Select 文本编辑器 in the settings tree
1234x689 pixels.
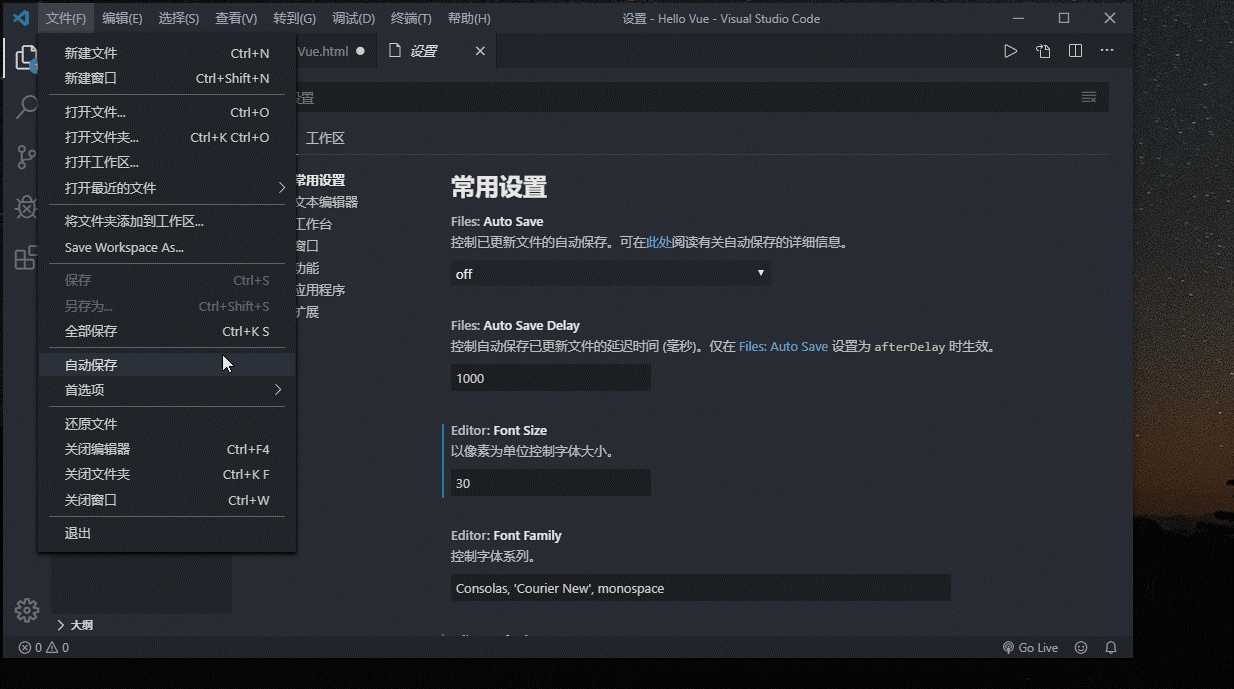click(x=327, y=202)
